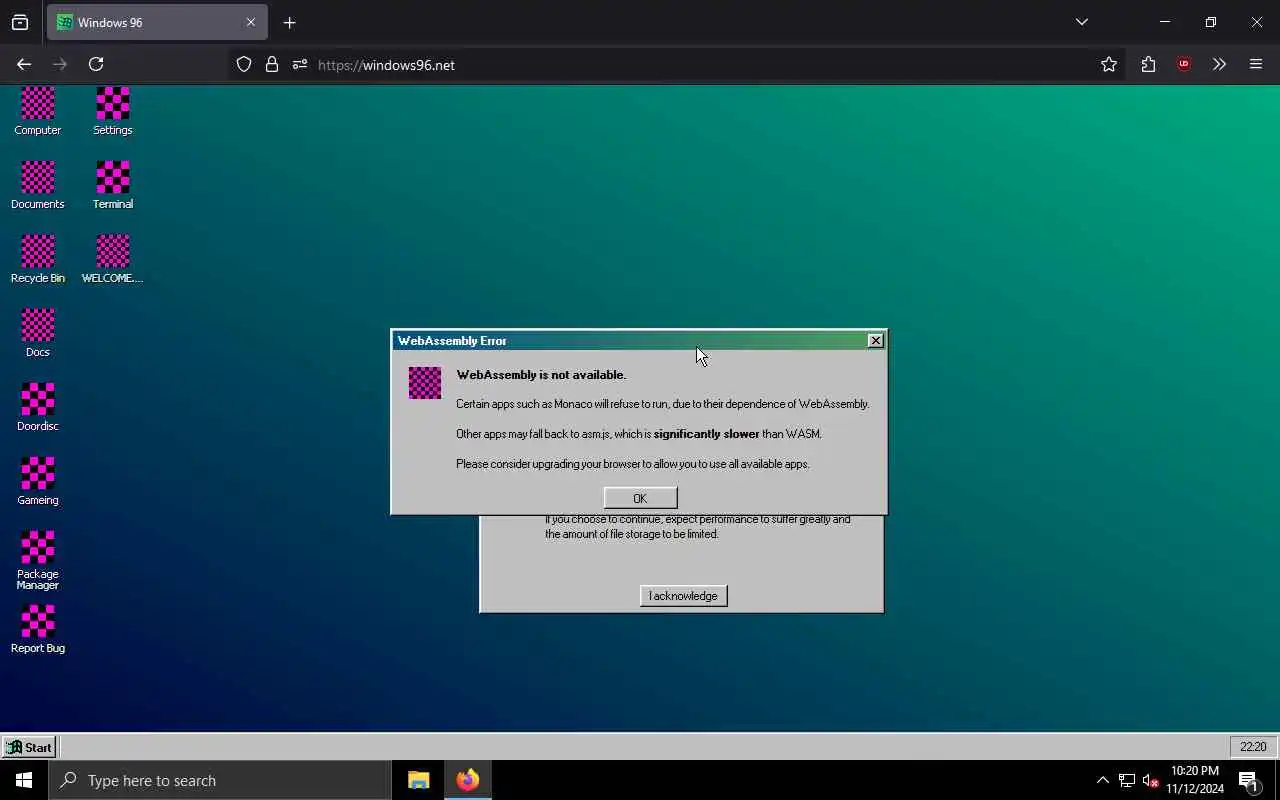Open site permissions icon in address bar
The height and width of the screenshot is (800, 1280).
(300, 64)
